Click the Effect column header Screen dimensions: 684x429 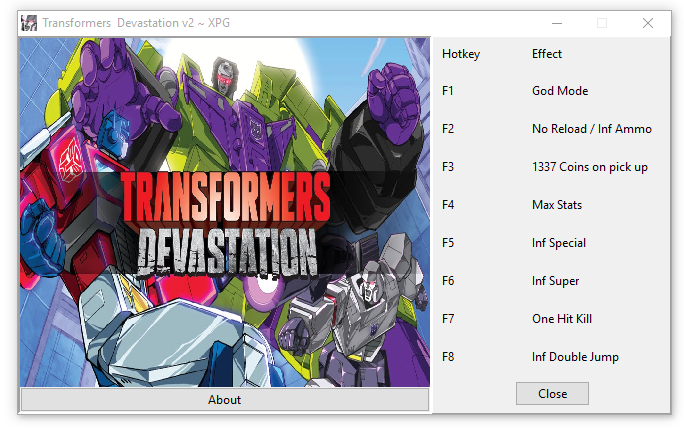[546, 54]
